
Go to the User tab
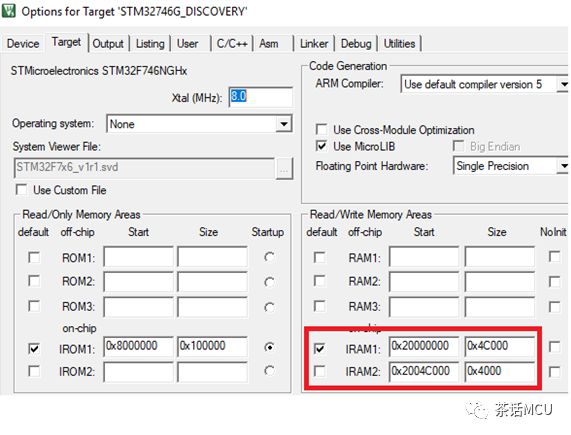[x=188, y=44]
